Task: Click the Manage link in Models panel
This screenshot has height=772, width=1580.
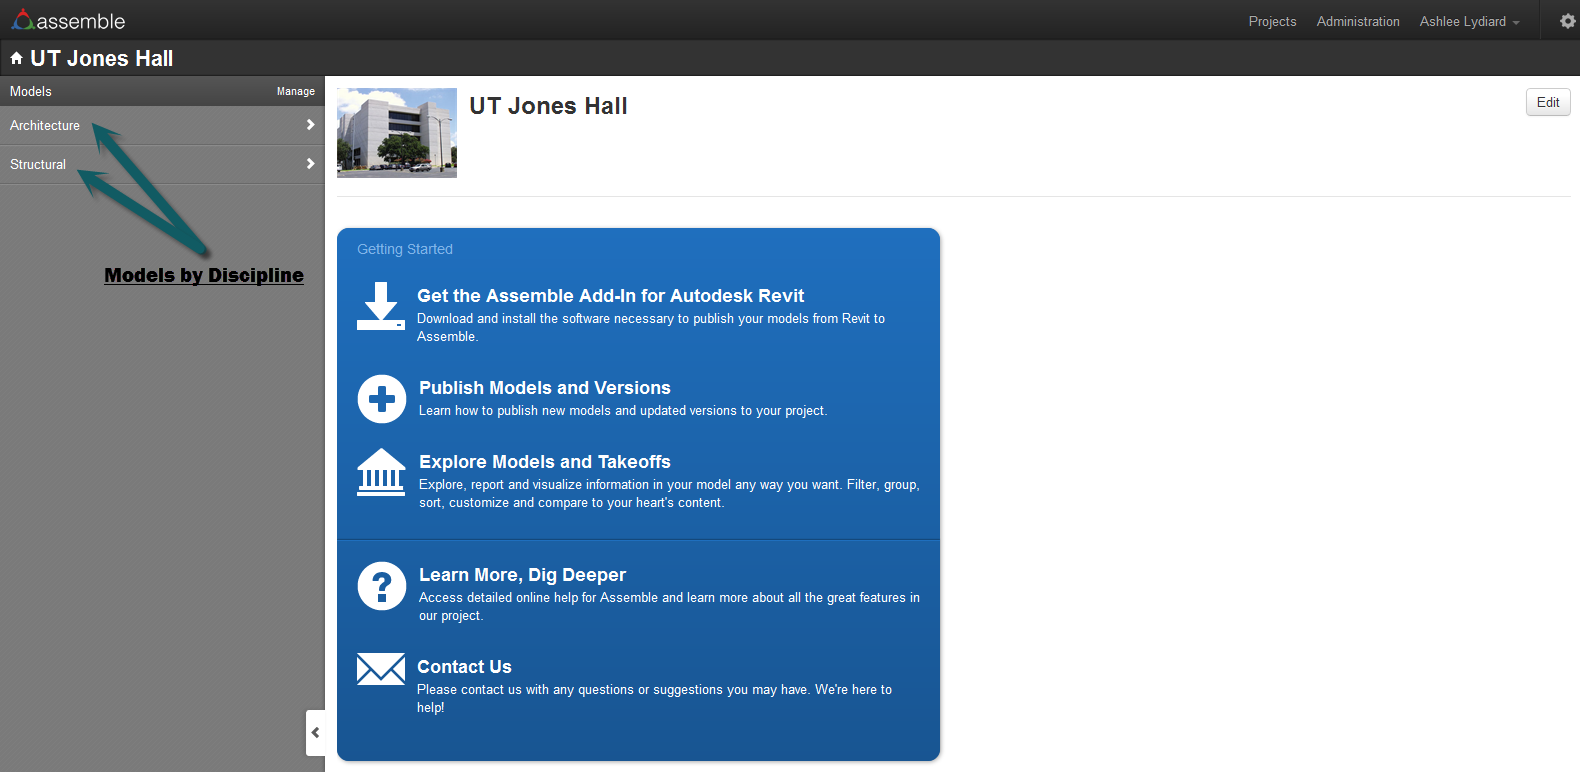Action: tap(296, 91)
